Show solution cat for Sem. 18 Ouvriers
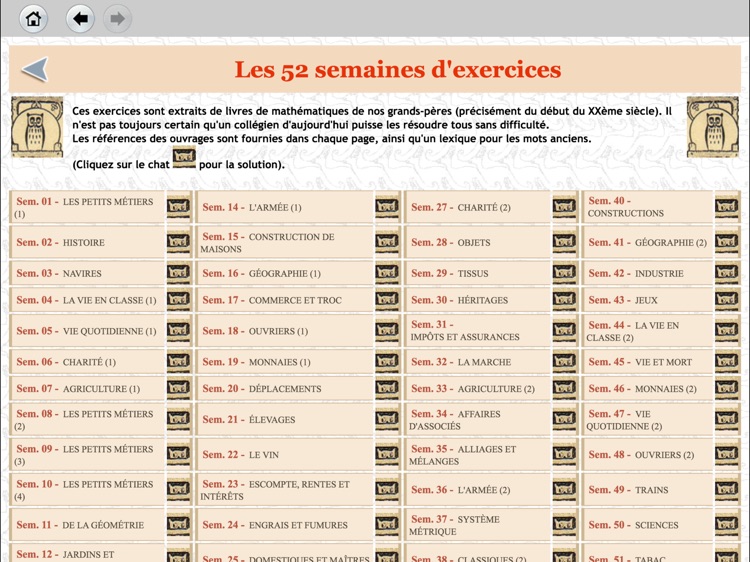The height and width of the screenshot is (562, 750). (x=387, y=331)
